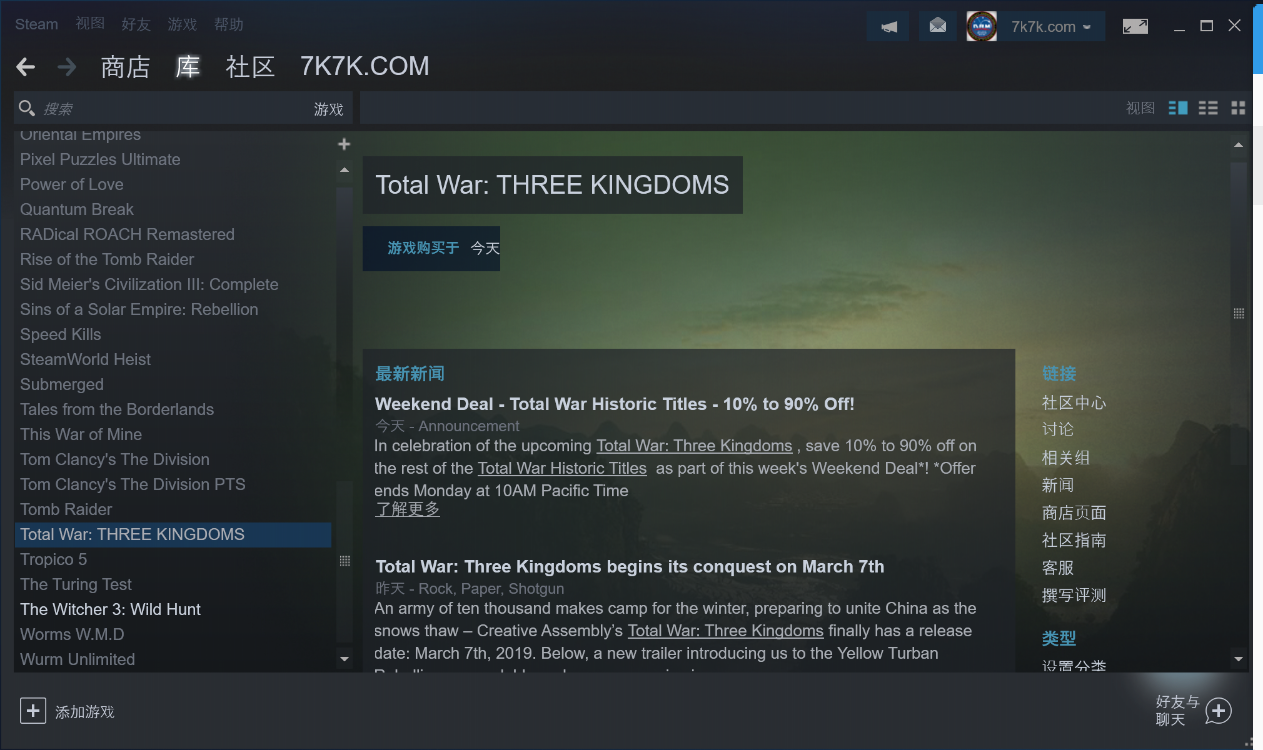Click the 了解更多 link

[407, 509]
